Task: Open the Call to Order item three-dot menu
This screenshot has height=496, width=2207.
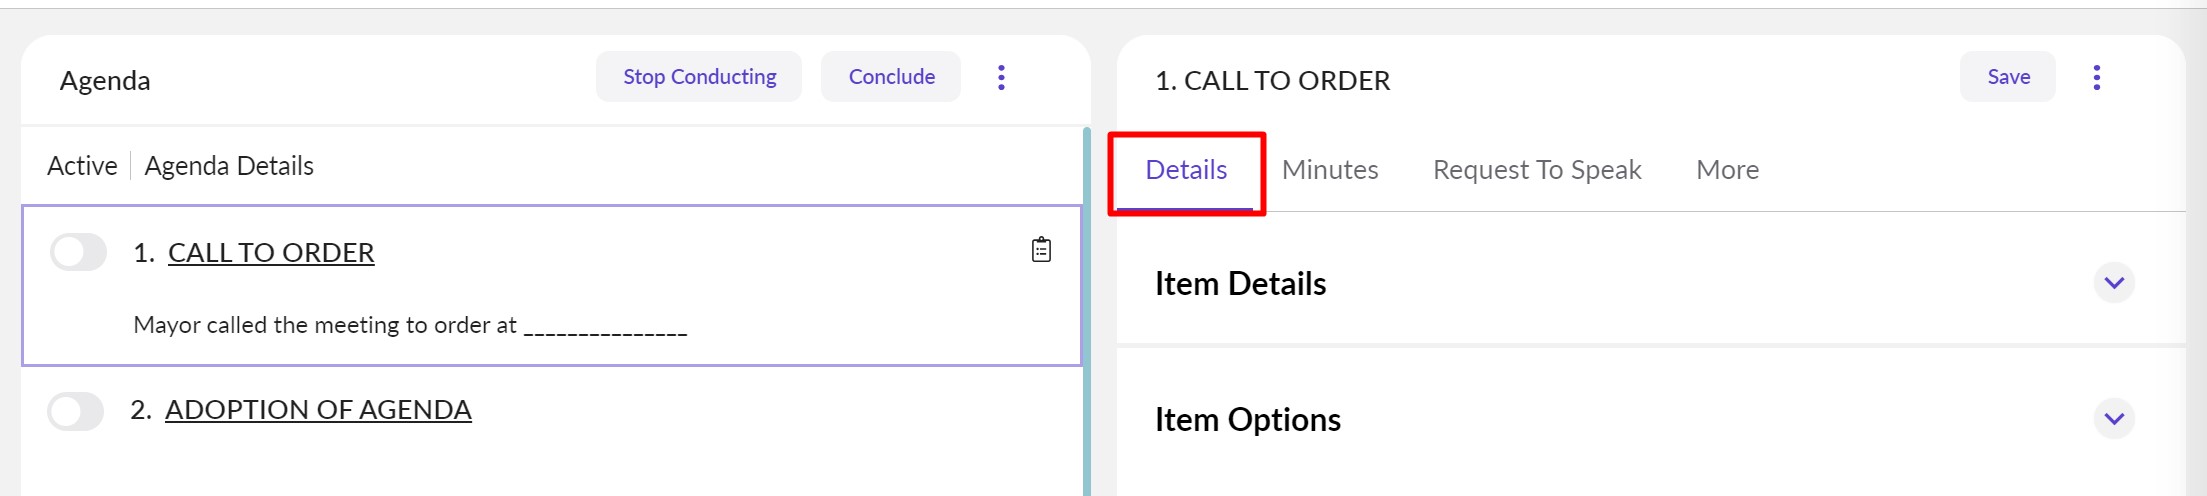Action: (x=2096, y=78)
